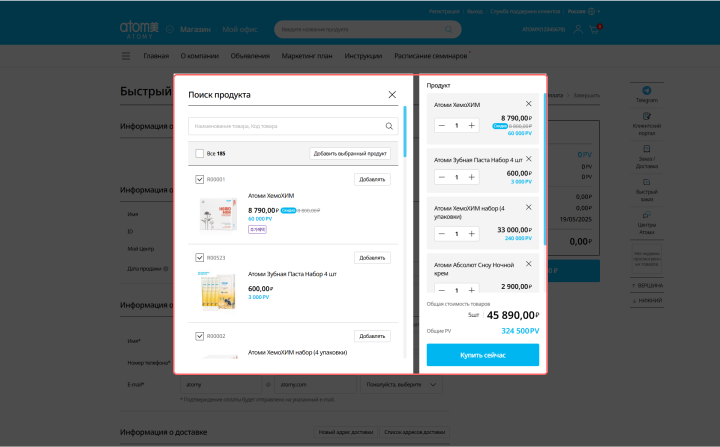This screenshot has width=720, height=447.
Task: Click the Дата продажи info icon
Action: point(166,269)
